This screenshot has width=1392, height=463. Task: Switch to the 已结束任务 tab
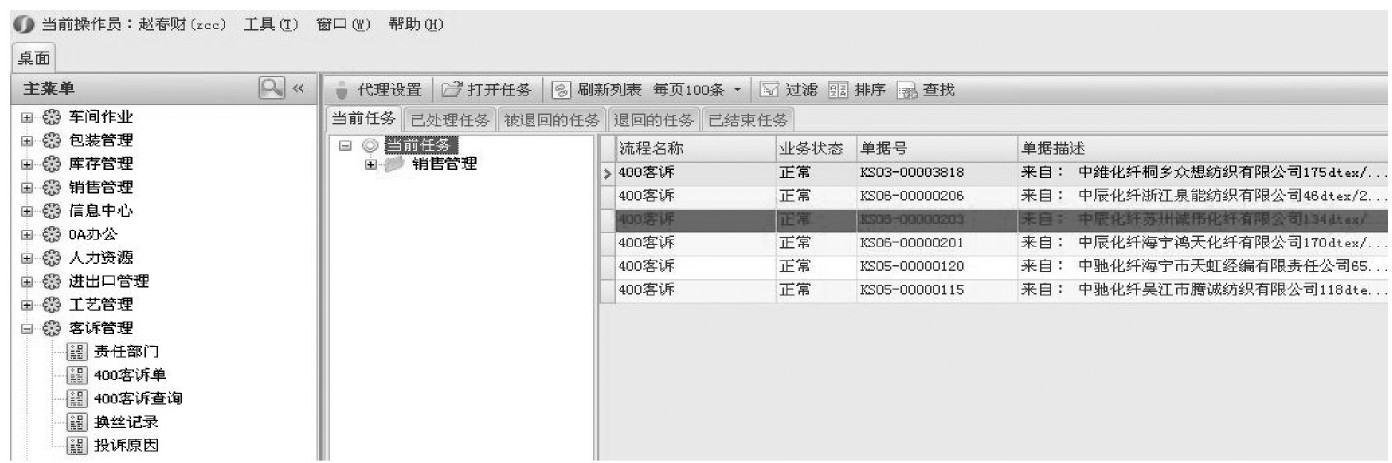point(747,120)
